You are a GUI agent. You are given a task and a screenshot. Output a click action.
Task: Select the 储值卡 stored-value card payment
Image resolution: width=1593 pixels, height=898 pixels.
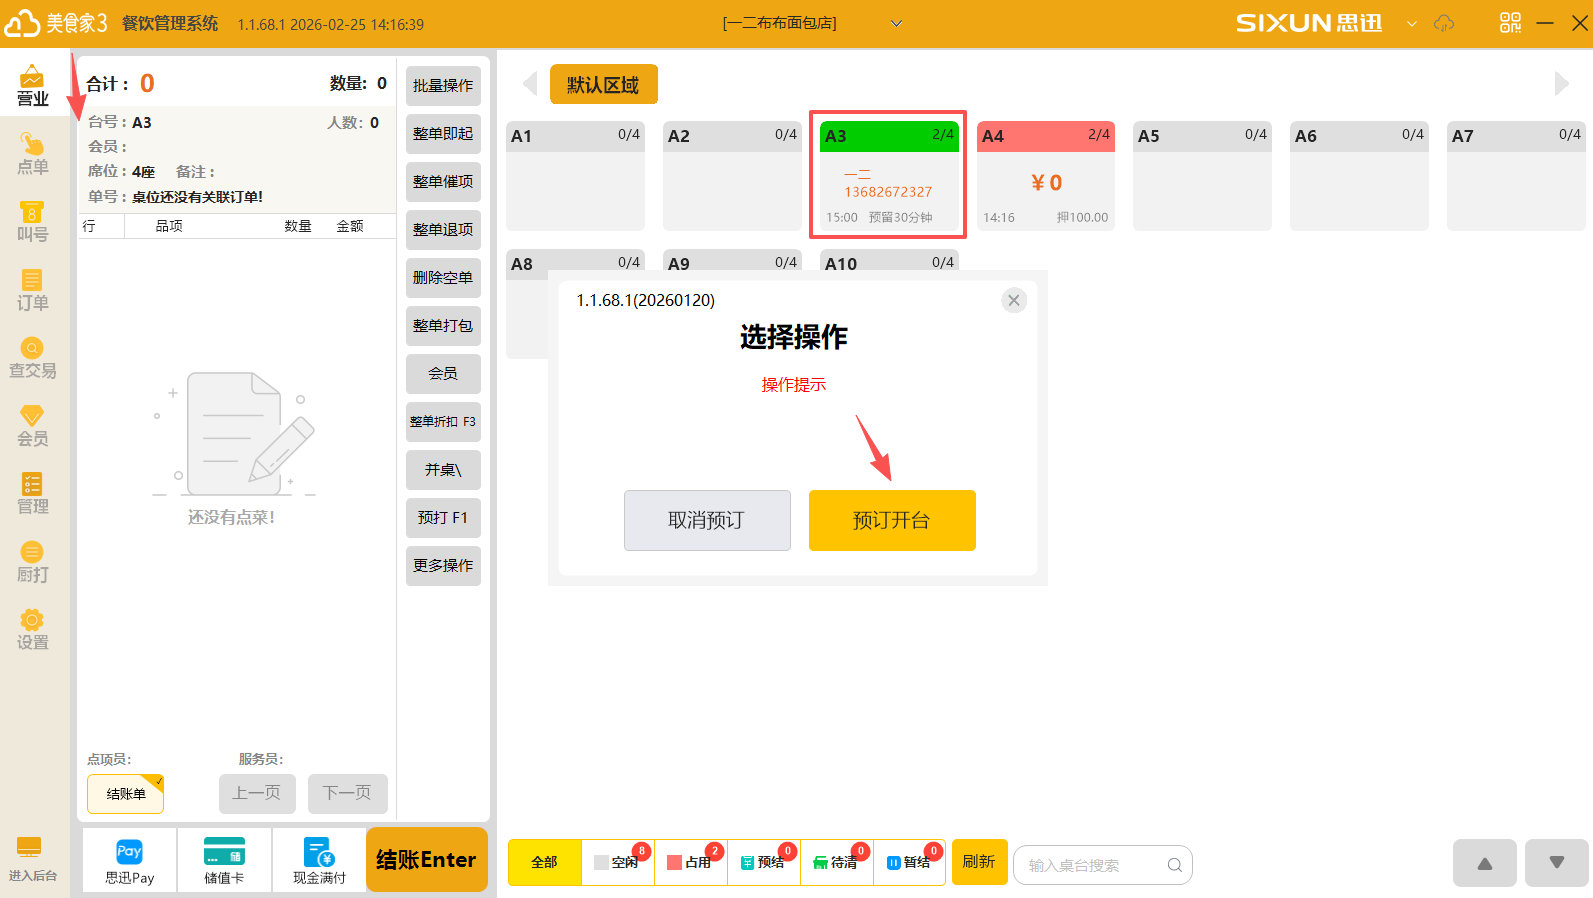pyautogui.click(x=224, y=861)
